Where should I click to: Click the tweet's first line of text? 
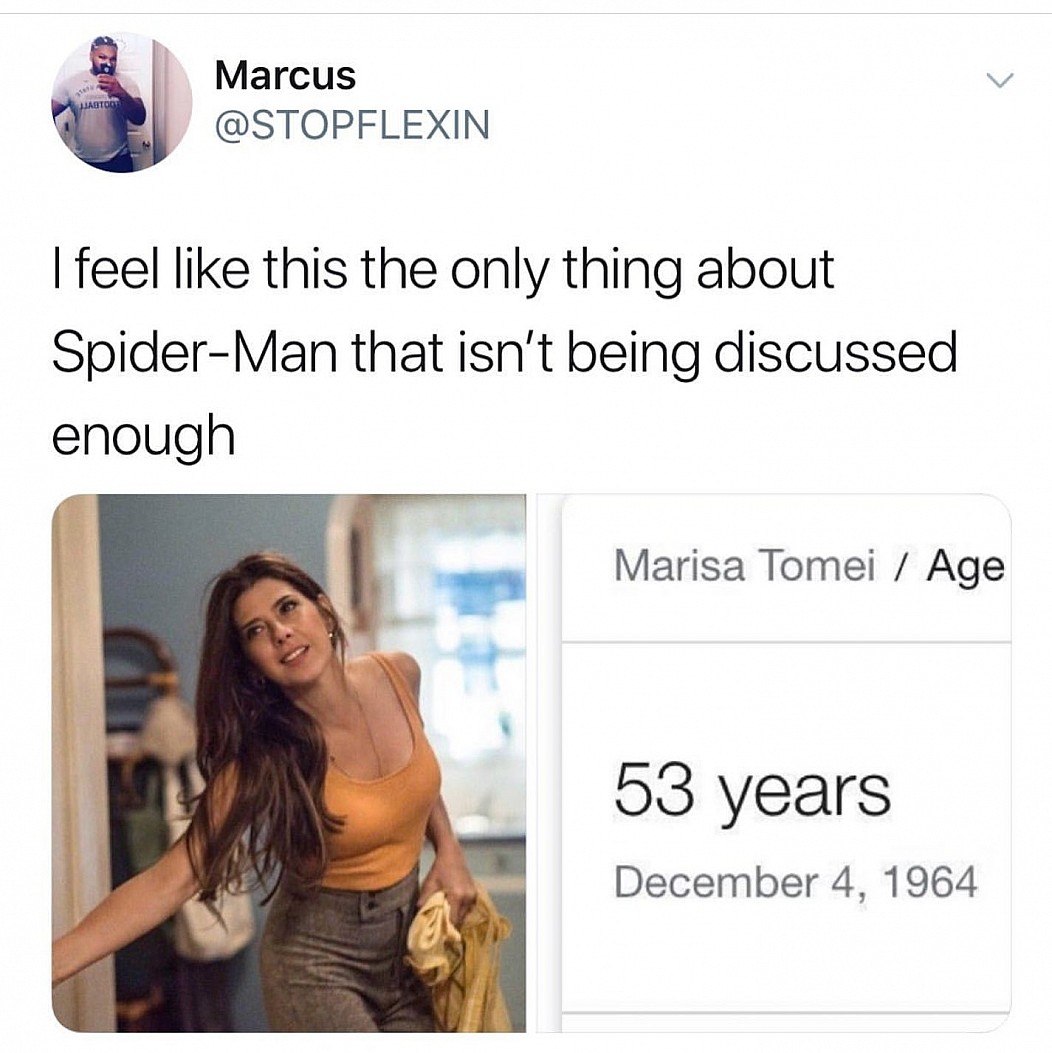tap(443, 269)
